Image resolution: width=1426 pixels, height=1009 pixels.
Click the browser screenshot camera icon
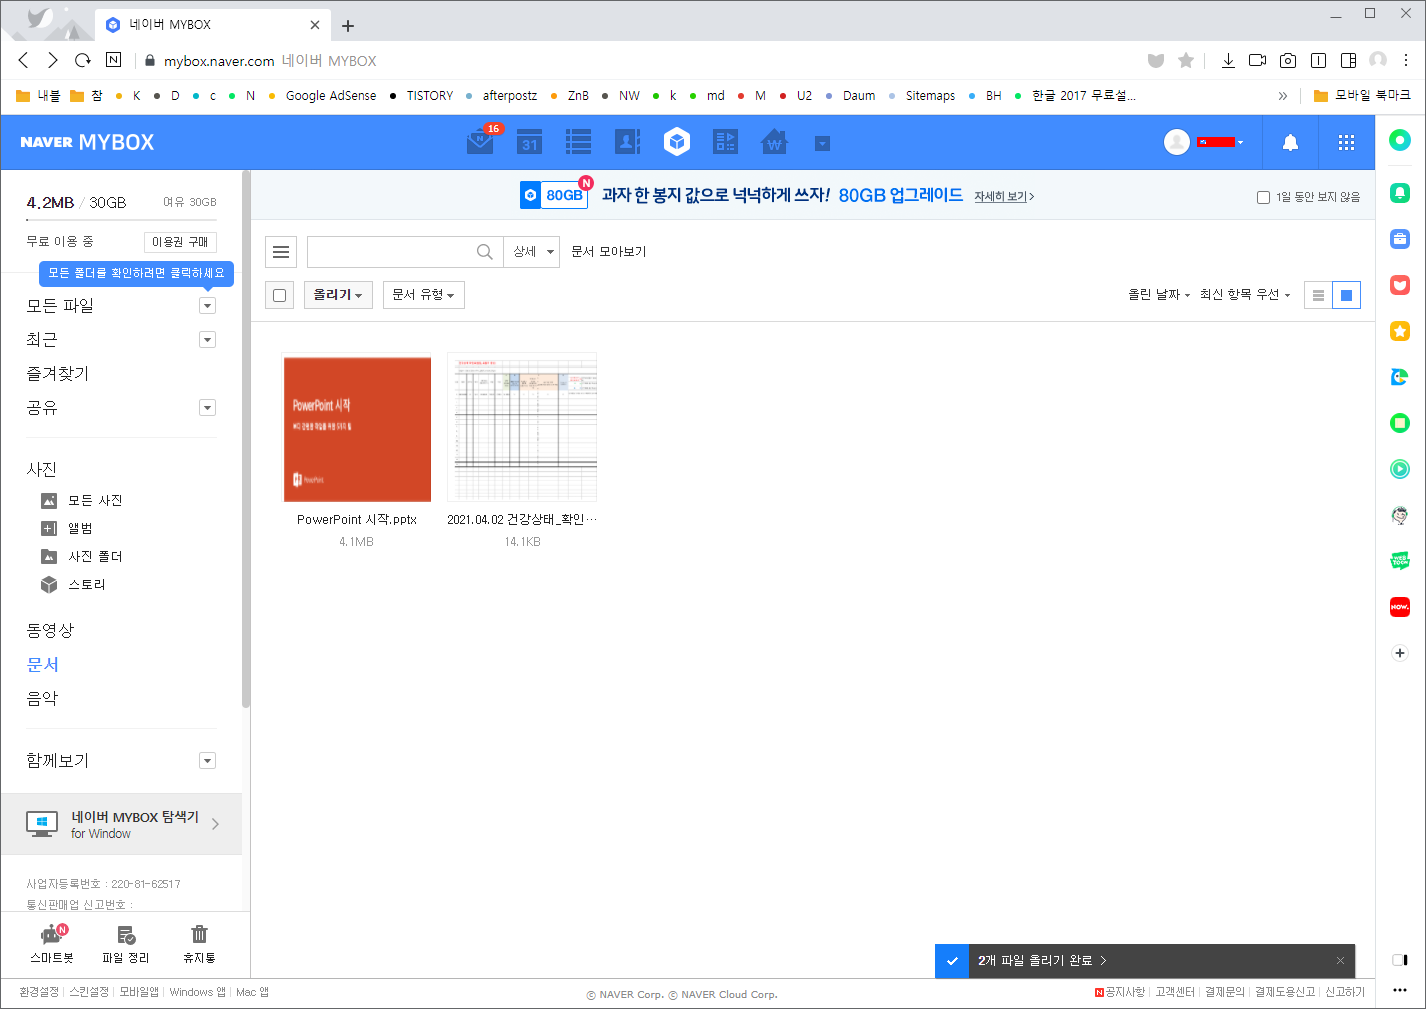[x=1288, y=60]
